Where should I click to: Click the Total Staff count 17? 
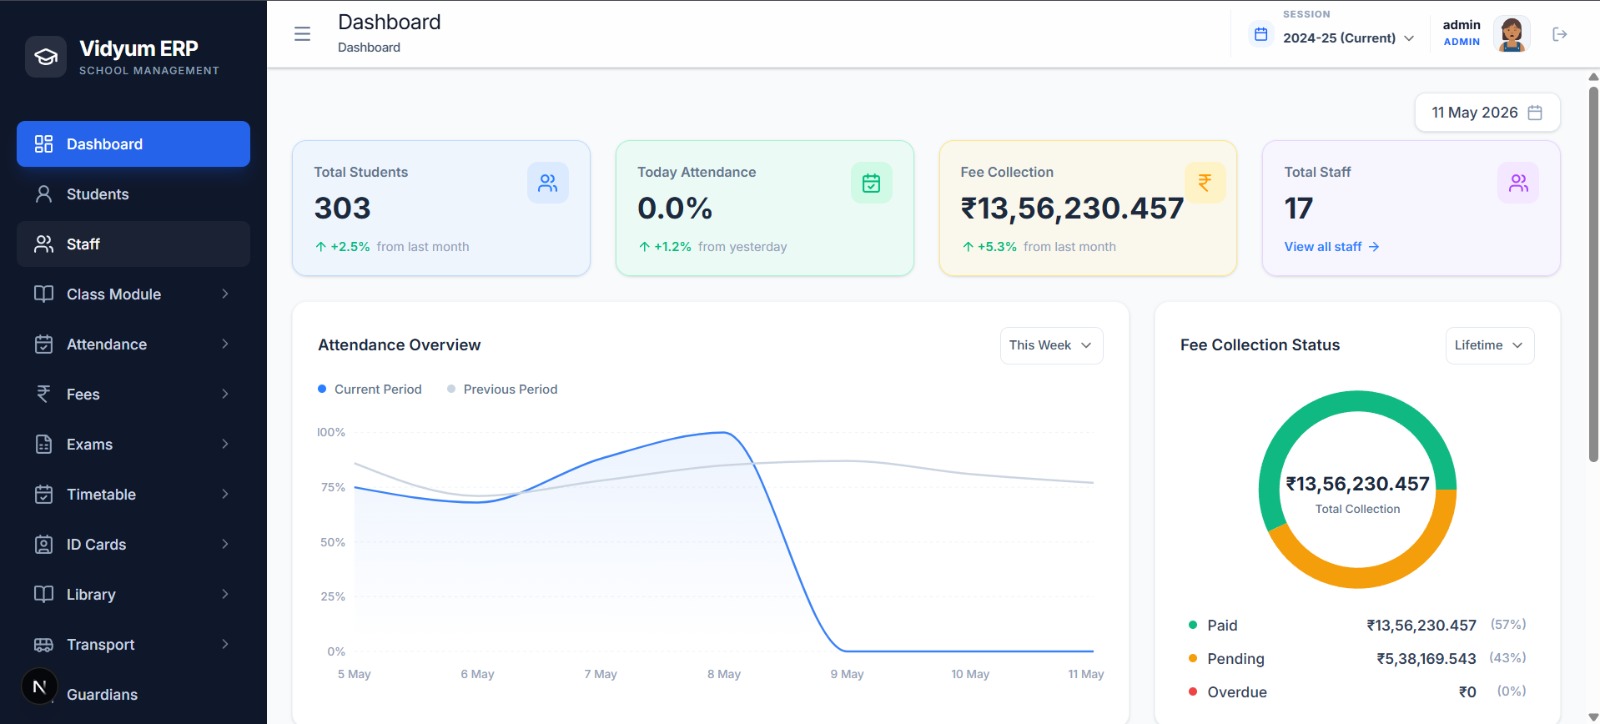point(1298,208)
